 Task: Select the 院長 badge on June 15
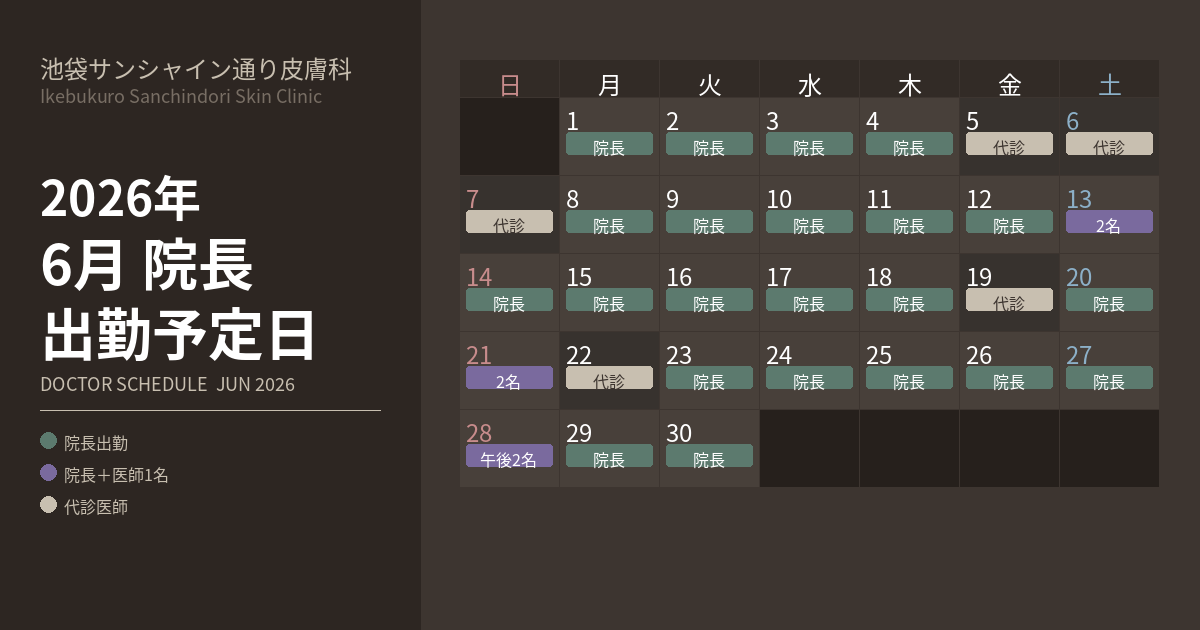coord(609,300)
